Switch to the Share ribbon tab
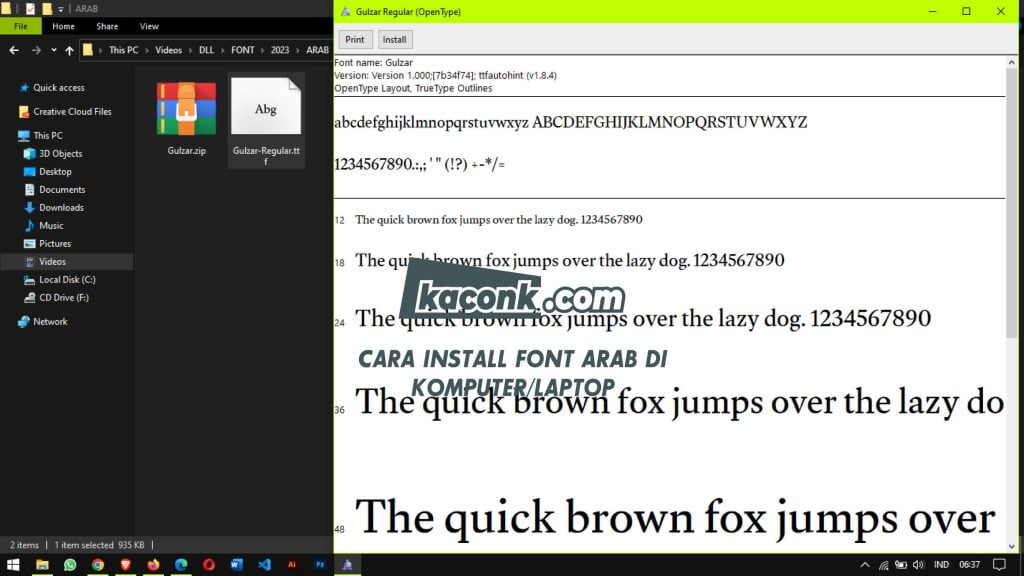 (107, 26)
